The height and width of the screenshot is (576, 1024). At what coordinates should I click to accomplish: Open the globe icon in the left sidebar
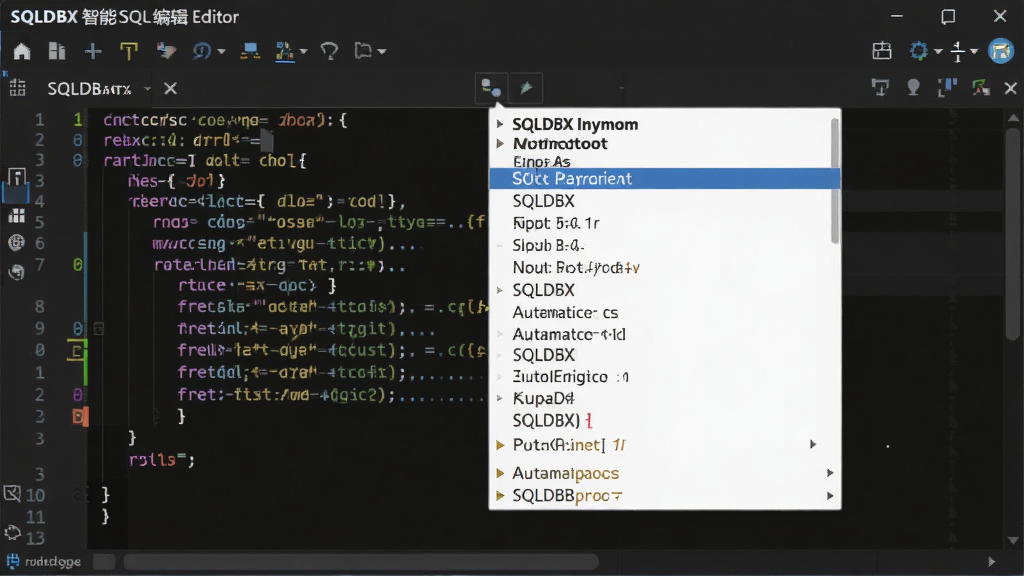[x=16, y=243]
